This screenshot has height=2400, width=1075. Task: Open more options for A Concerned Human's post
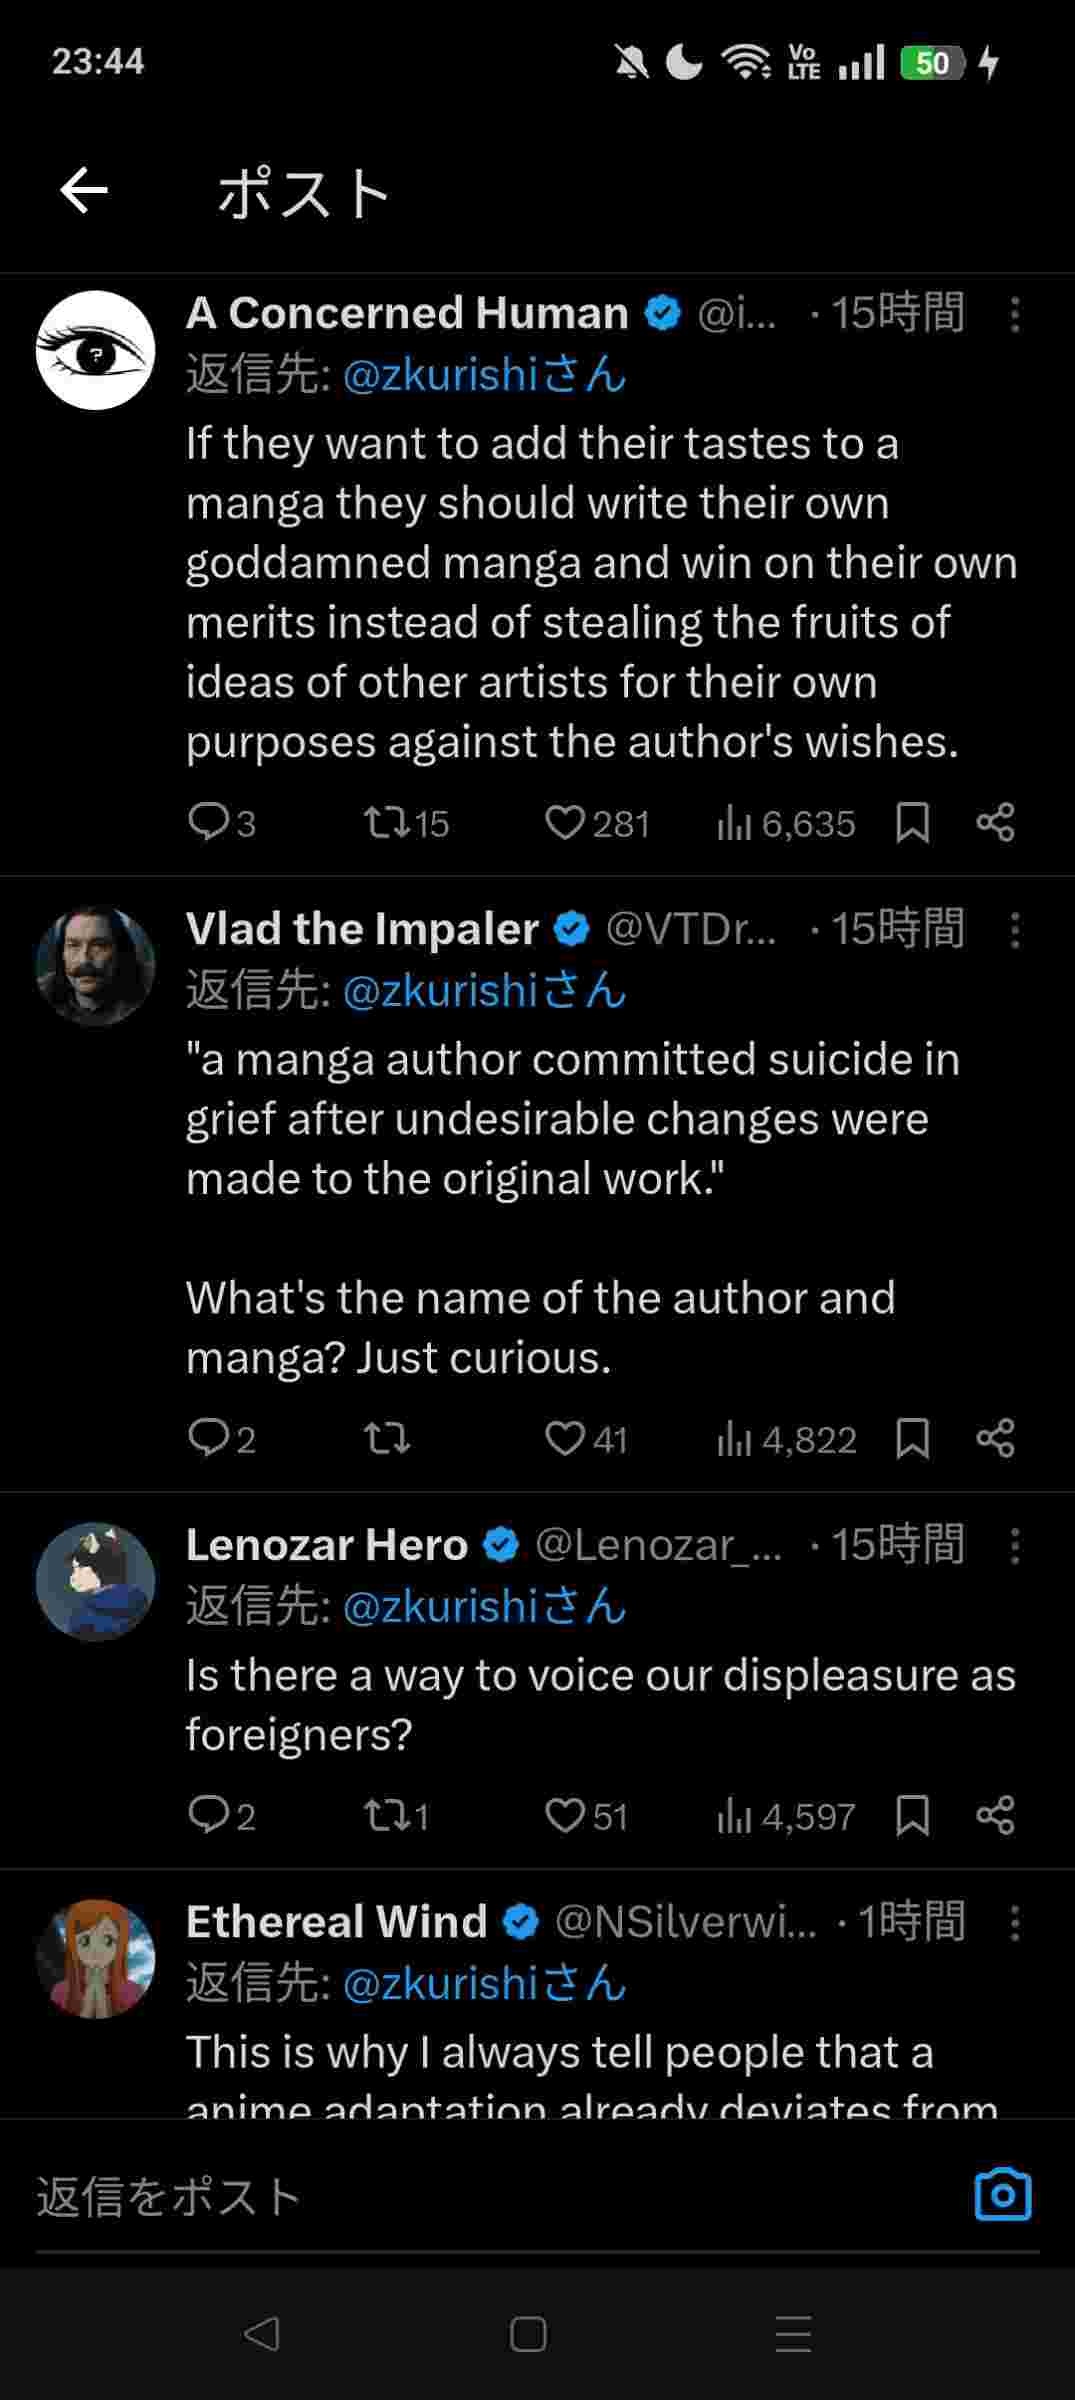tap(1014, 315)
